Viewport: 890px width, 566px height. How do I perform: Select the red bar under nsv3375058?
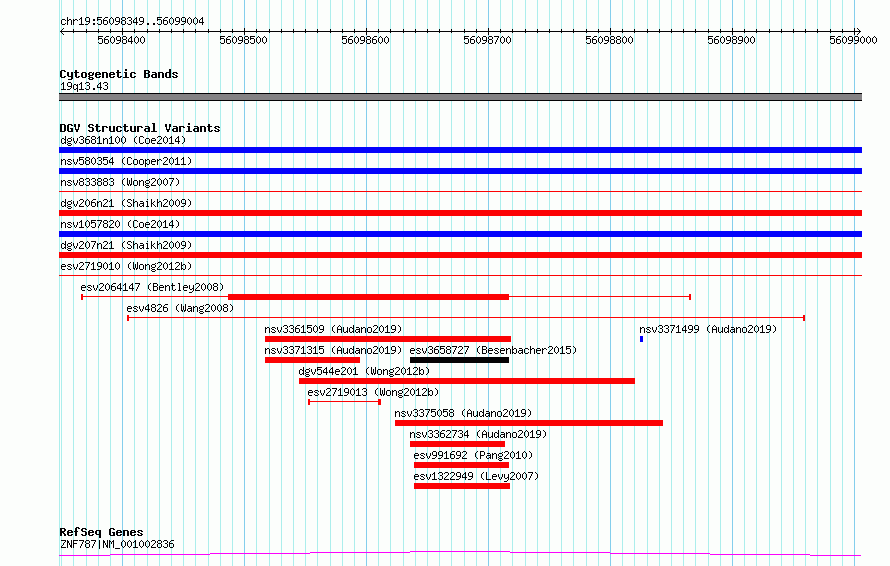529,423
